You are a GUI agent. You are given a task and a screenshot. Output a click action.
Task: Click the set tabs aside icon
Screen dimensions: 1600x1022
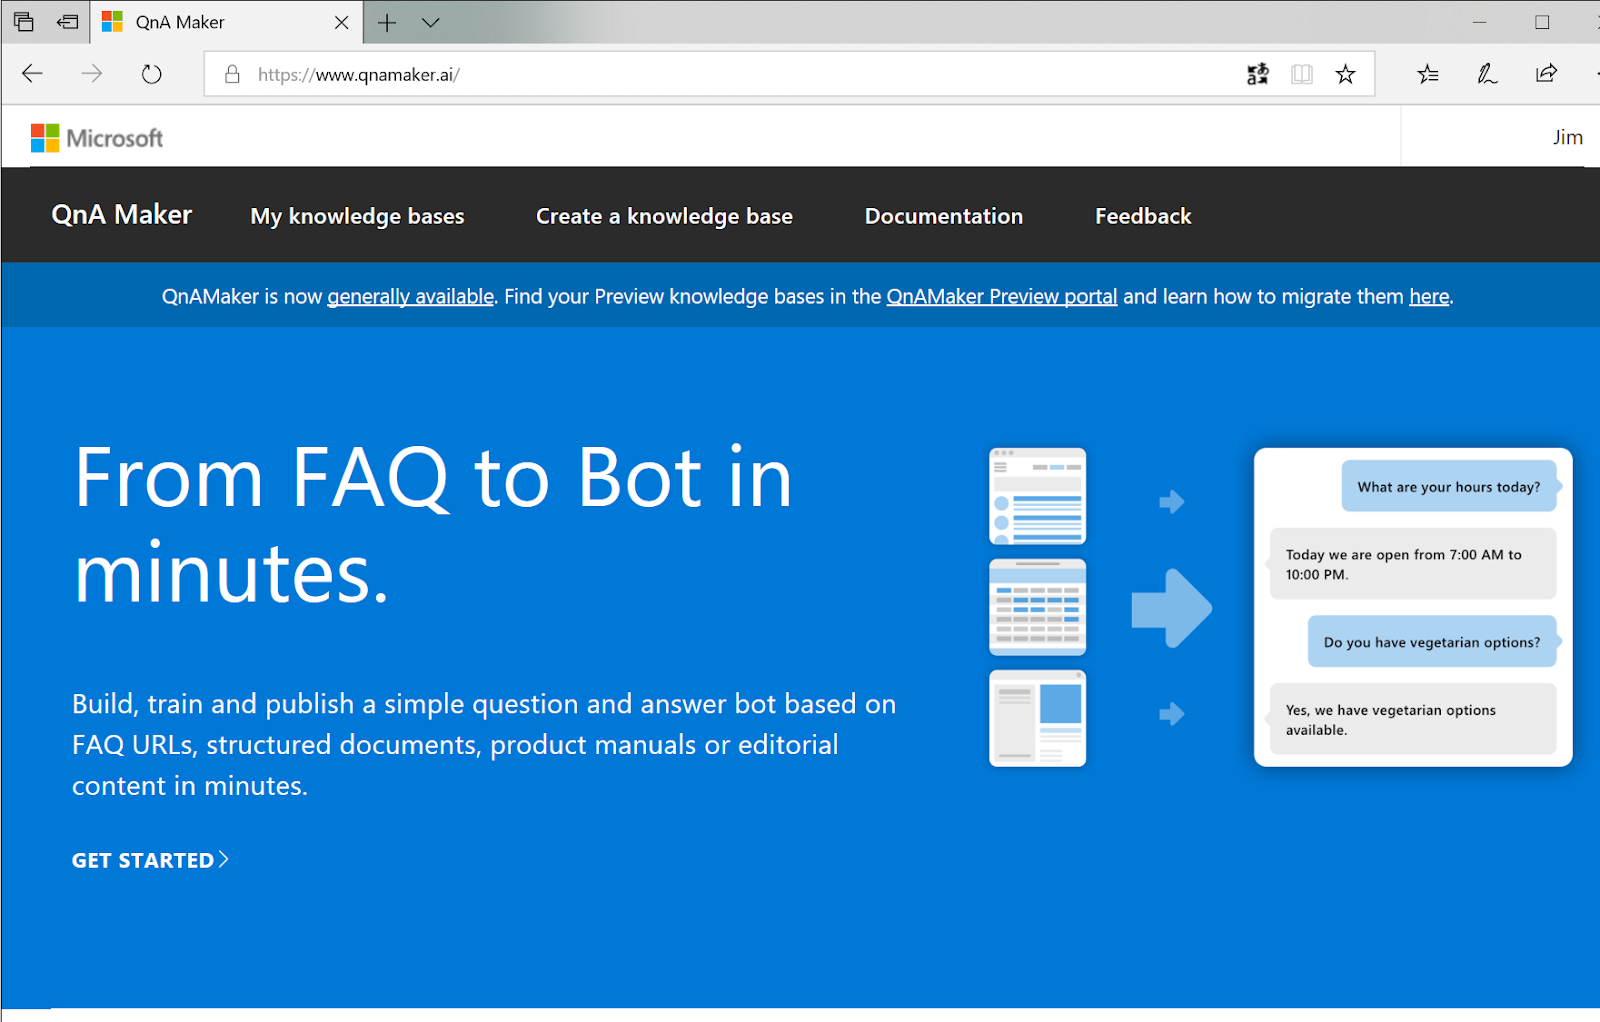(x=67, y=21)
